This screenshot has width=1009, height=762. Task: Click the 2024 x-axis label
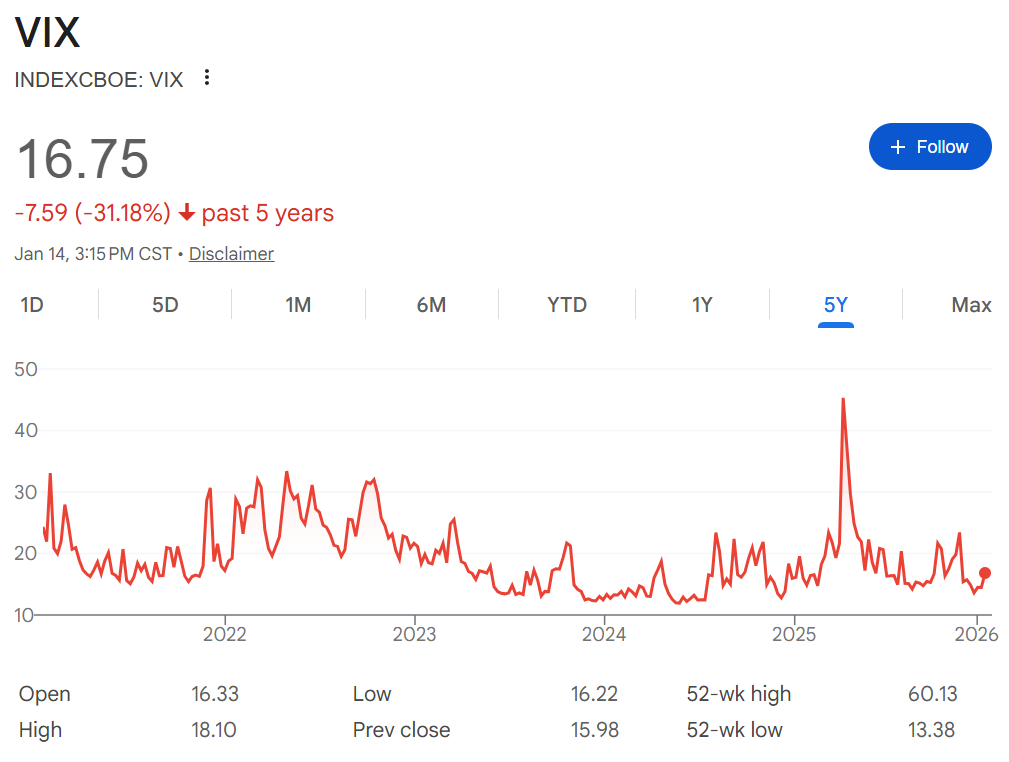(x=604, y=634)
